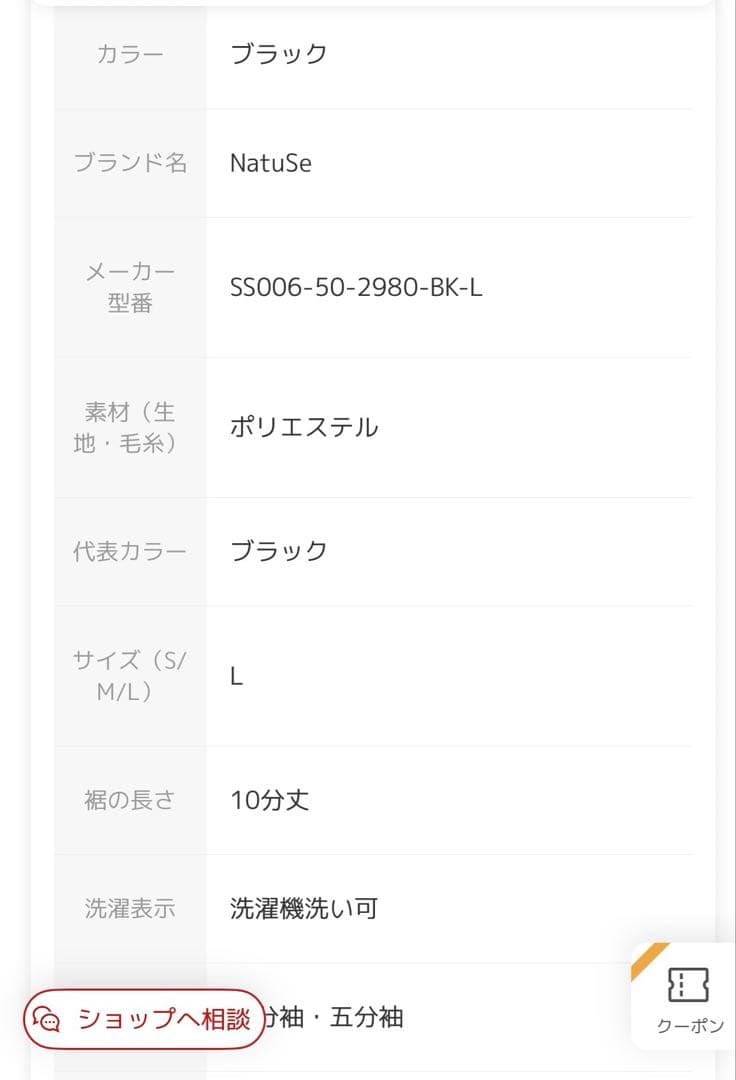This screenshot has width=736, height=1080.
Task: Click the model number SS006-50-2980-BK-L
Action: pos(356,287)
